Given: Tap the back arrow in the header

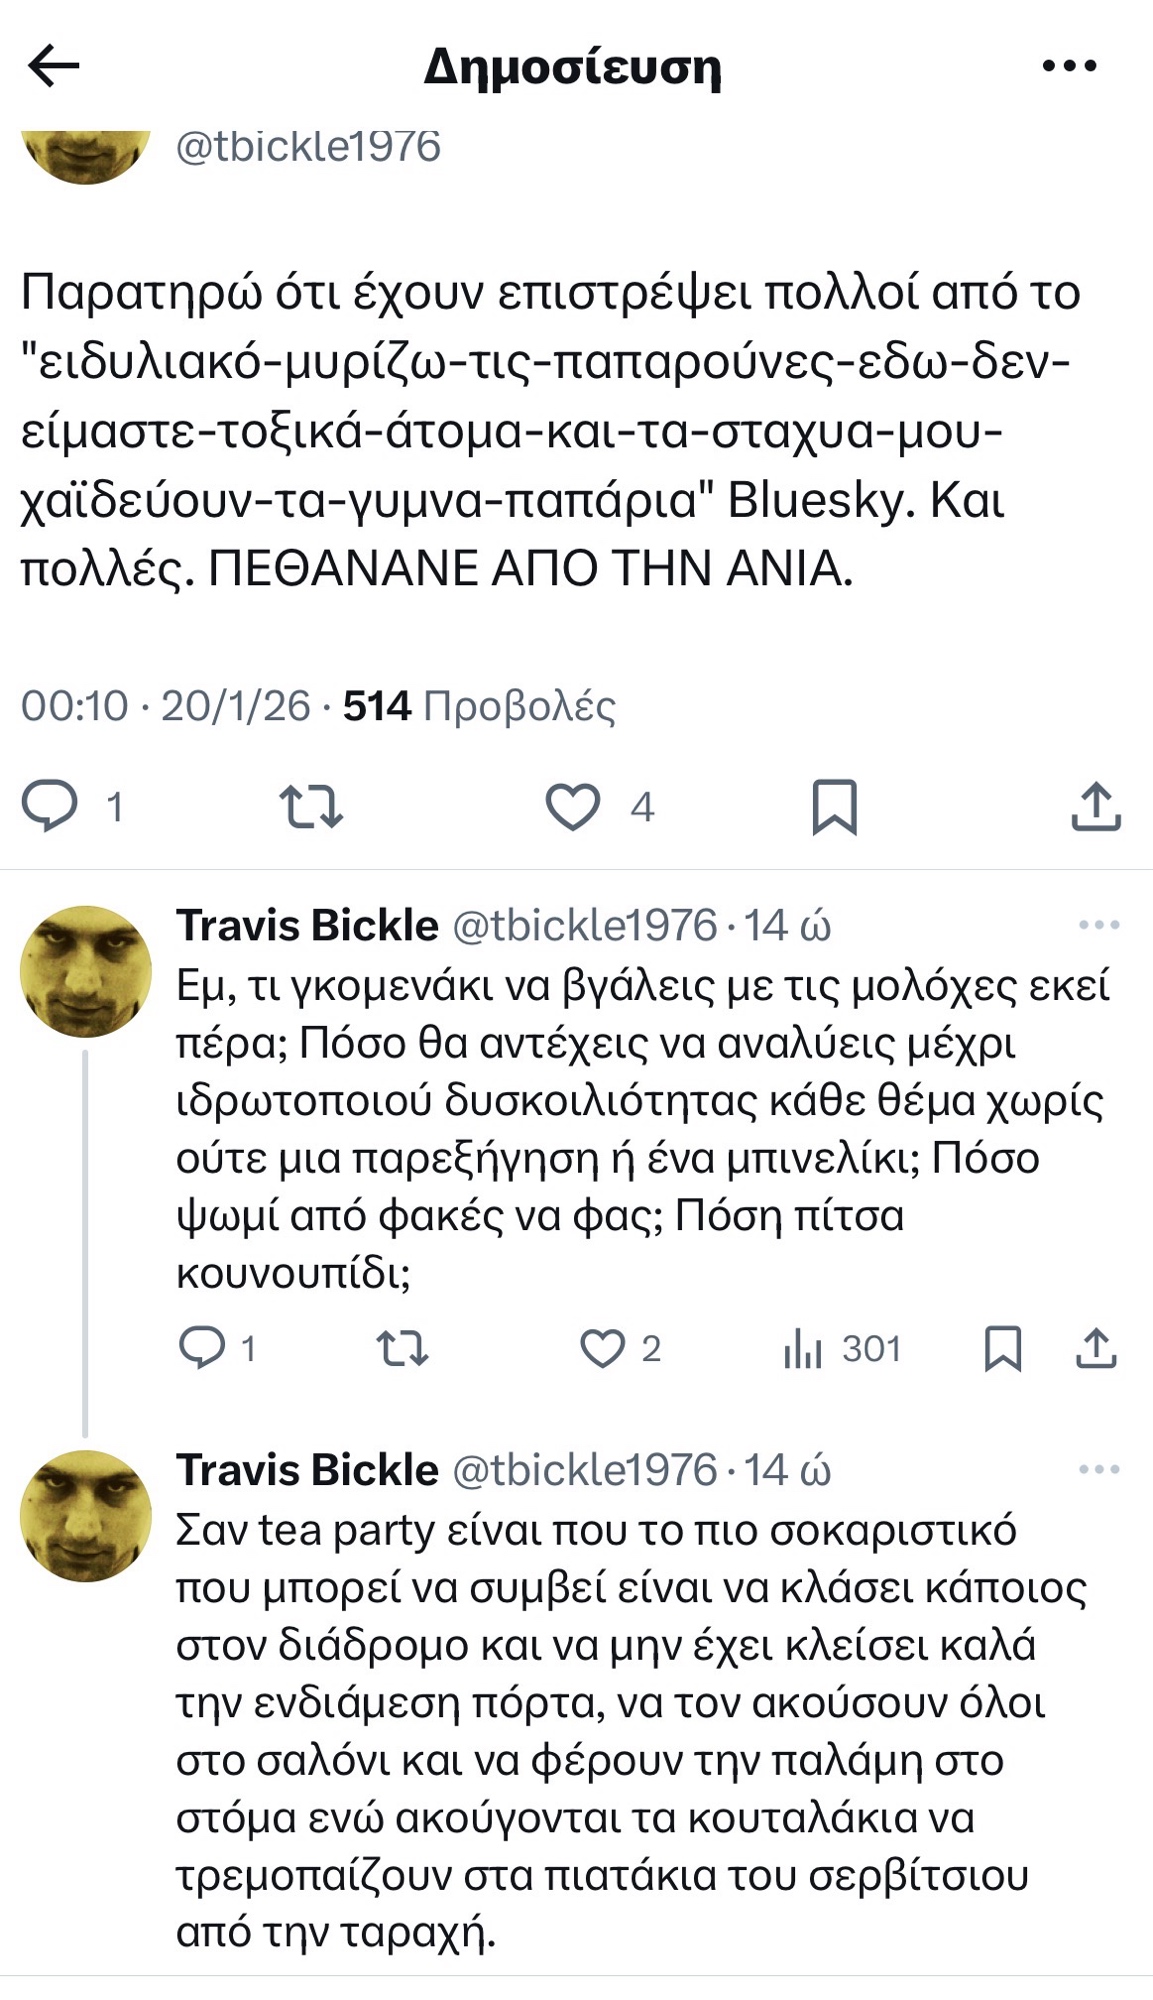Looking at the screenshot, I should point(54,66).
